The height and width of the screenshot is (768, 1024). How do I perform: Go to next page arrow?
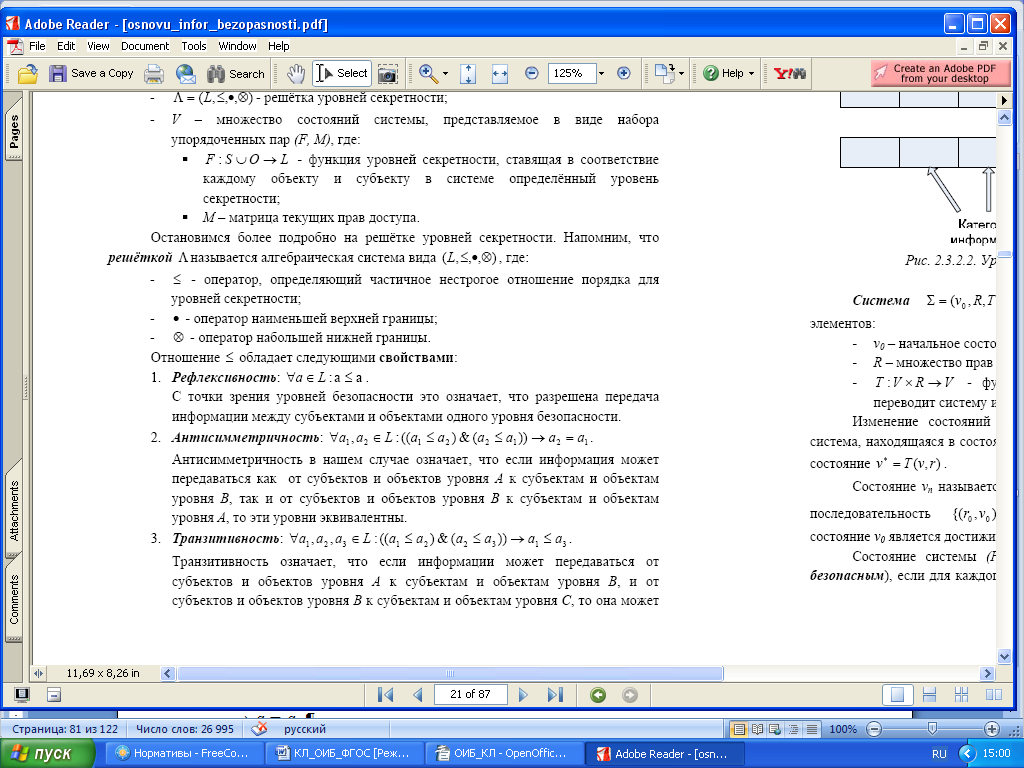pyautogui.click(x=523, y=694)
